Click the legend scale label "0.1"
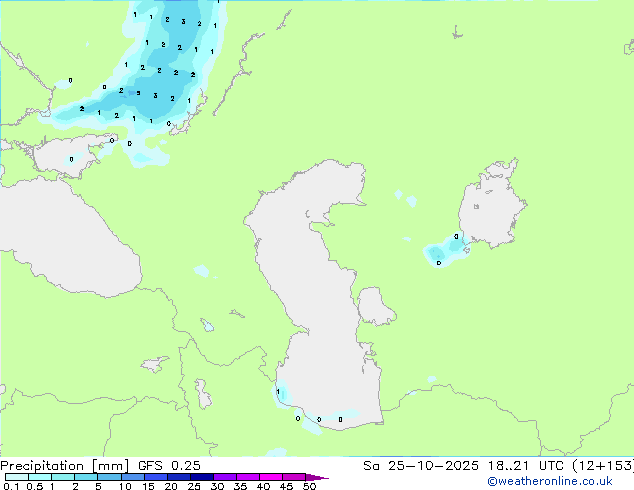This screenshot has width=634, height=490. [x=12, y=486]
